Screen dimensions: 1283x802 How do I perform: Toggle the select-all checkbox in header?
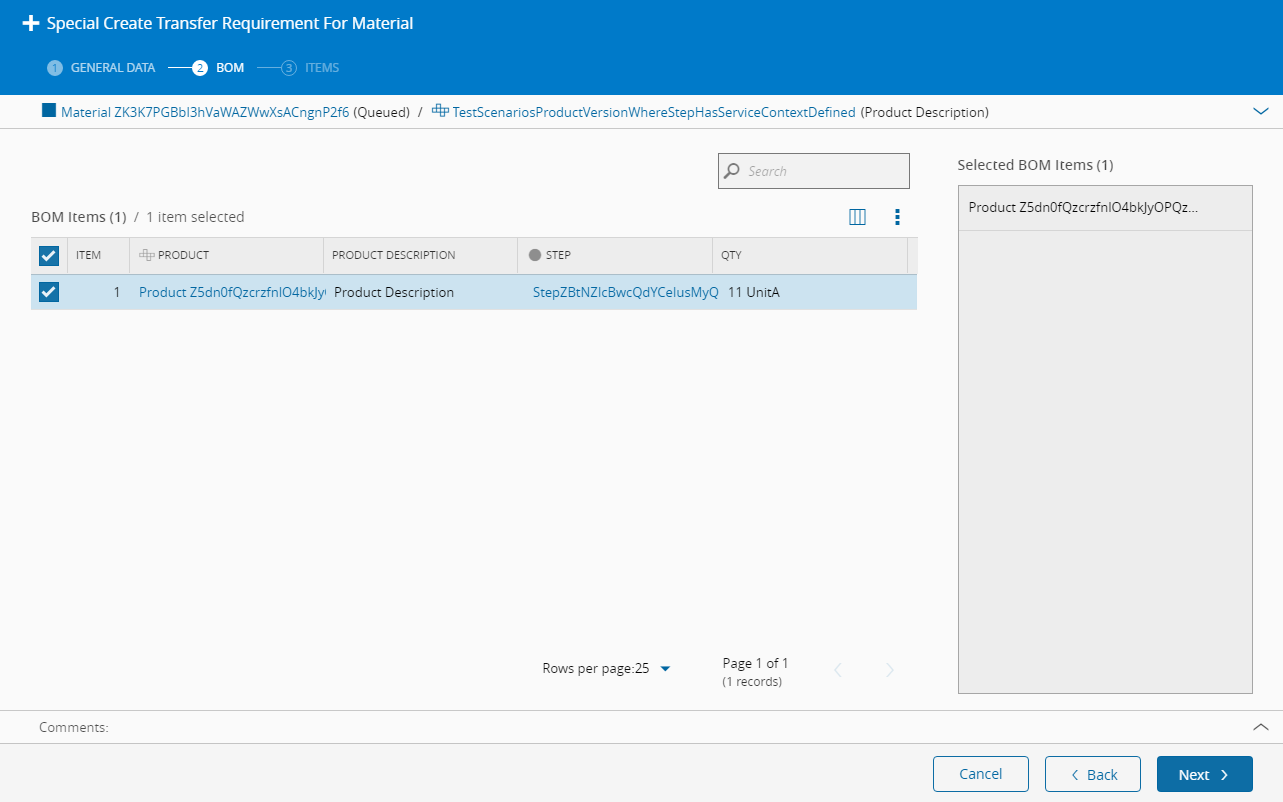tap(49, 256)
